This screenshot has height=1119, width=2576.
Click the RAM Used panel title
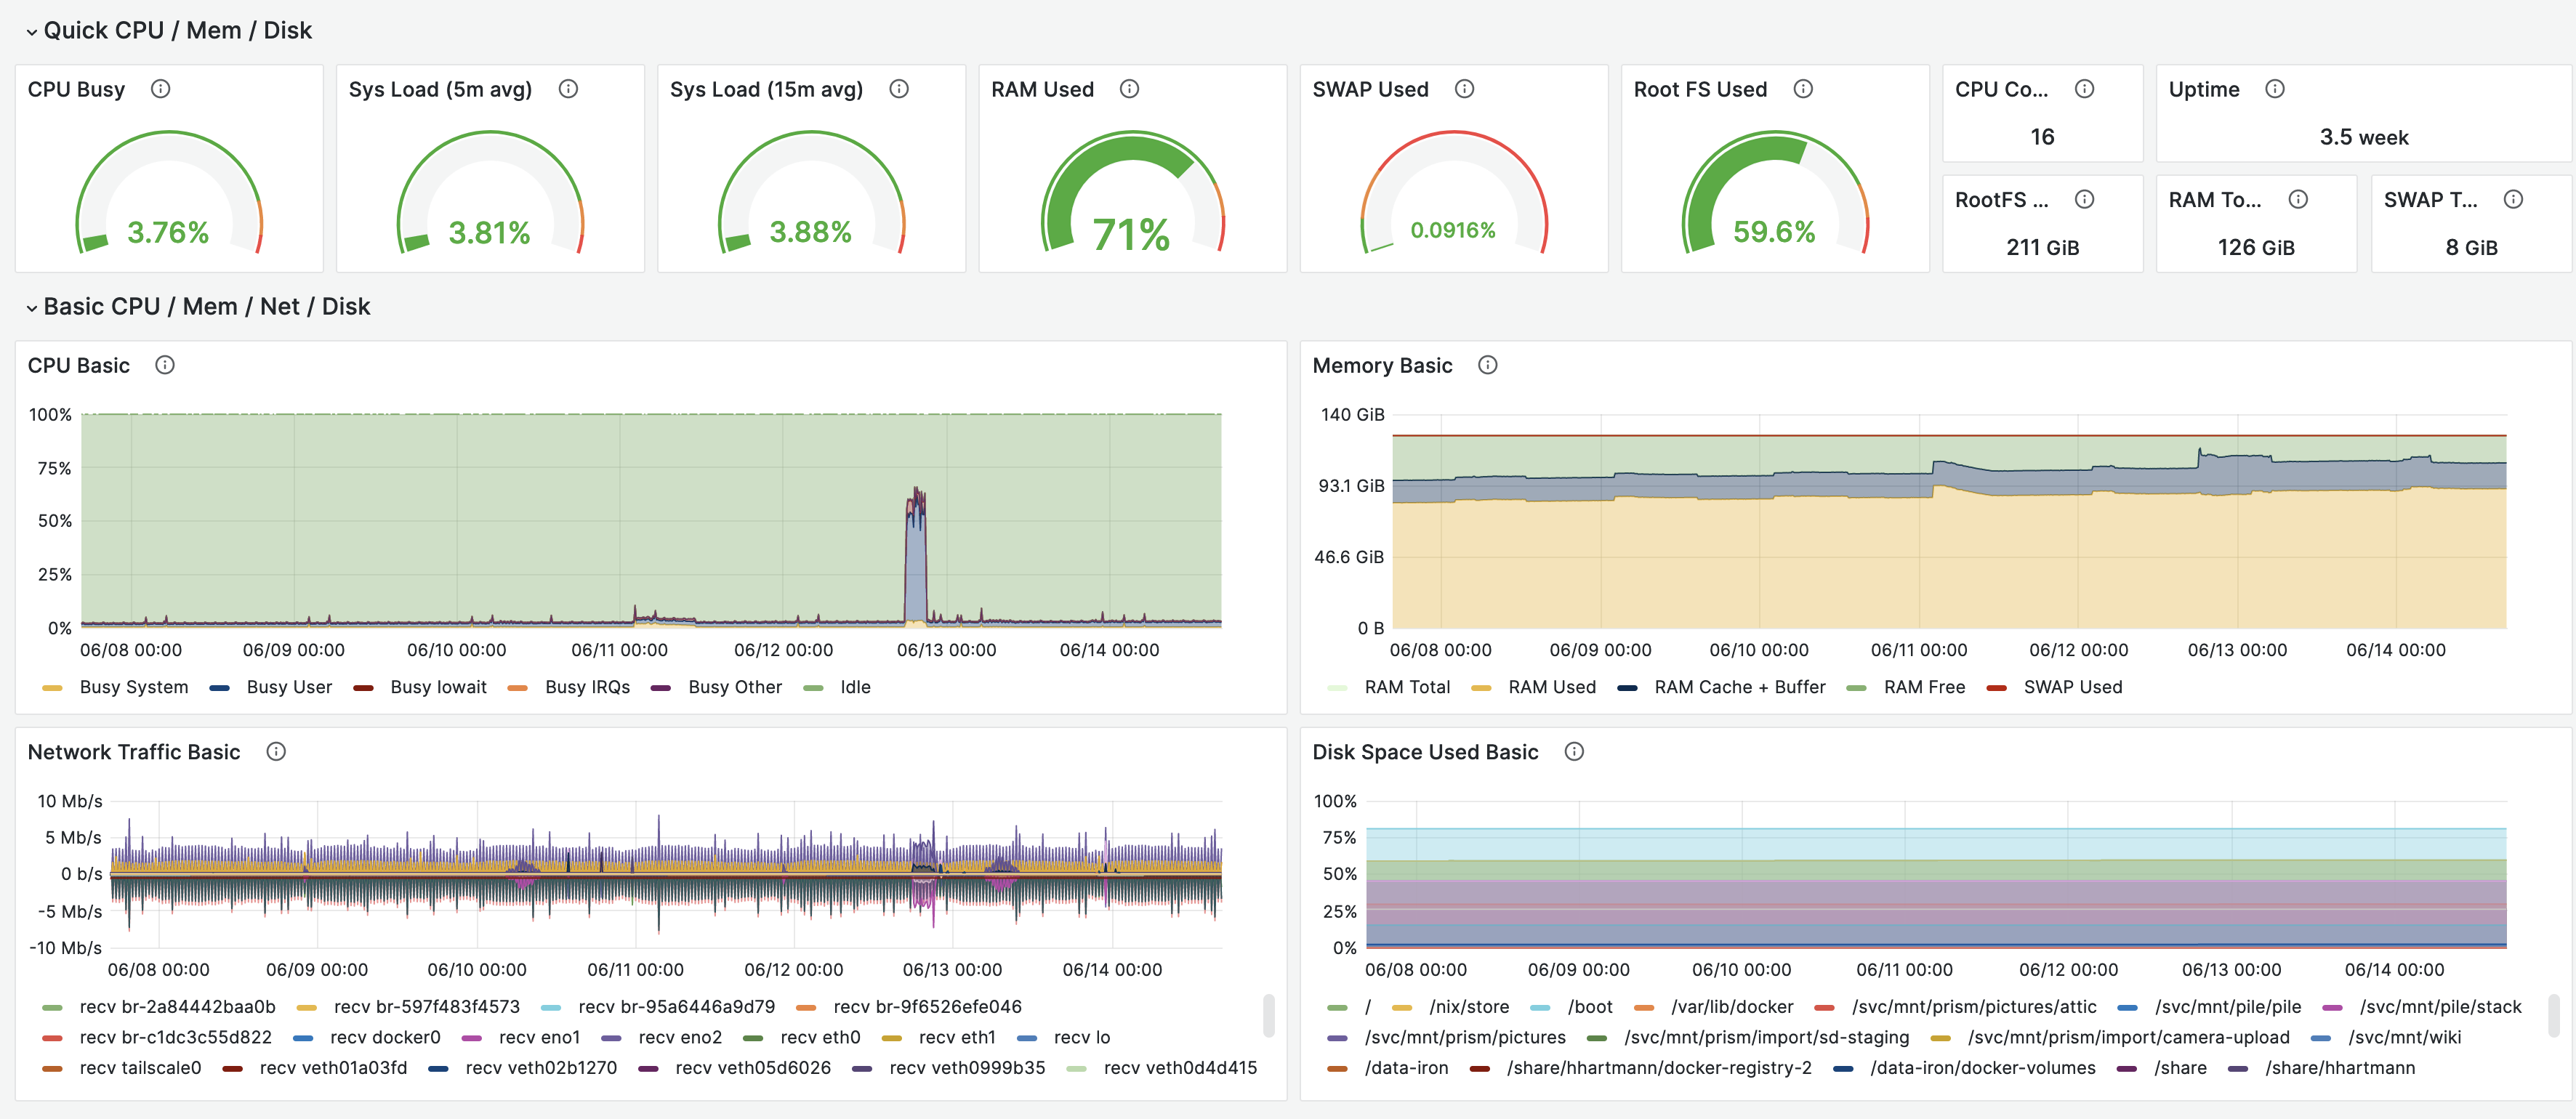(x=1042, y=89)
